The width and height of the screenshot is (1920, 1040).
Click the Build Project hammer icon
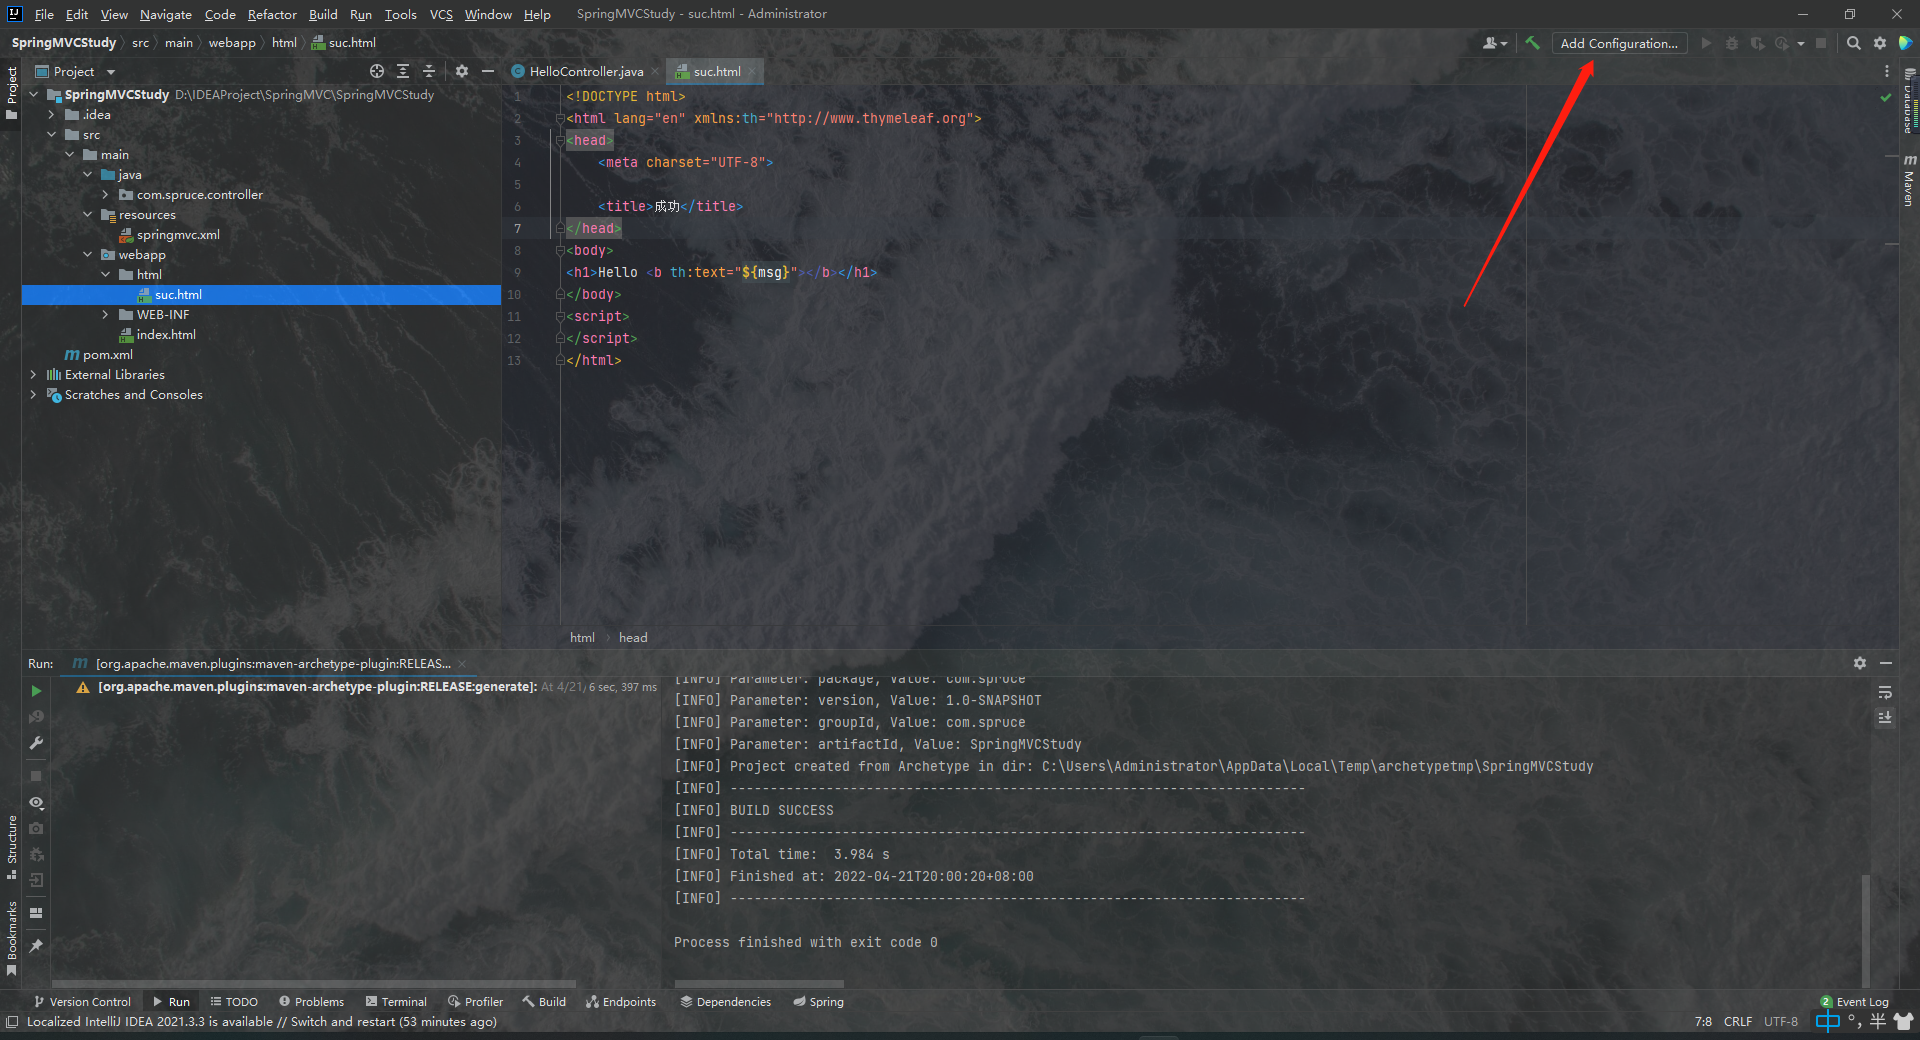tap(1532, 43)
